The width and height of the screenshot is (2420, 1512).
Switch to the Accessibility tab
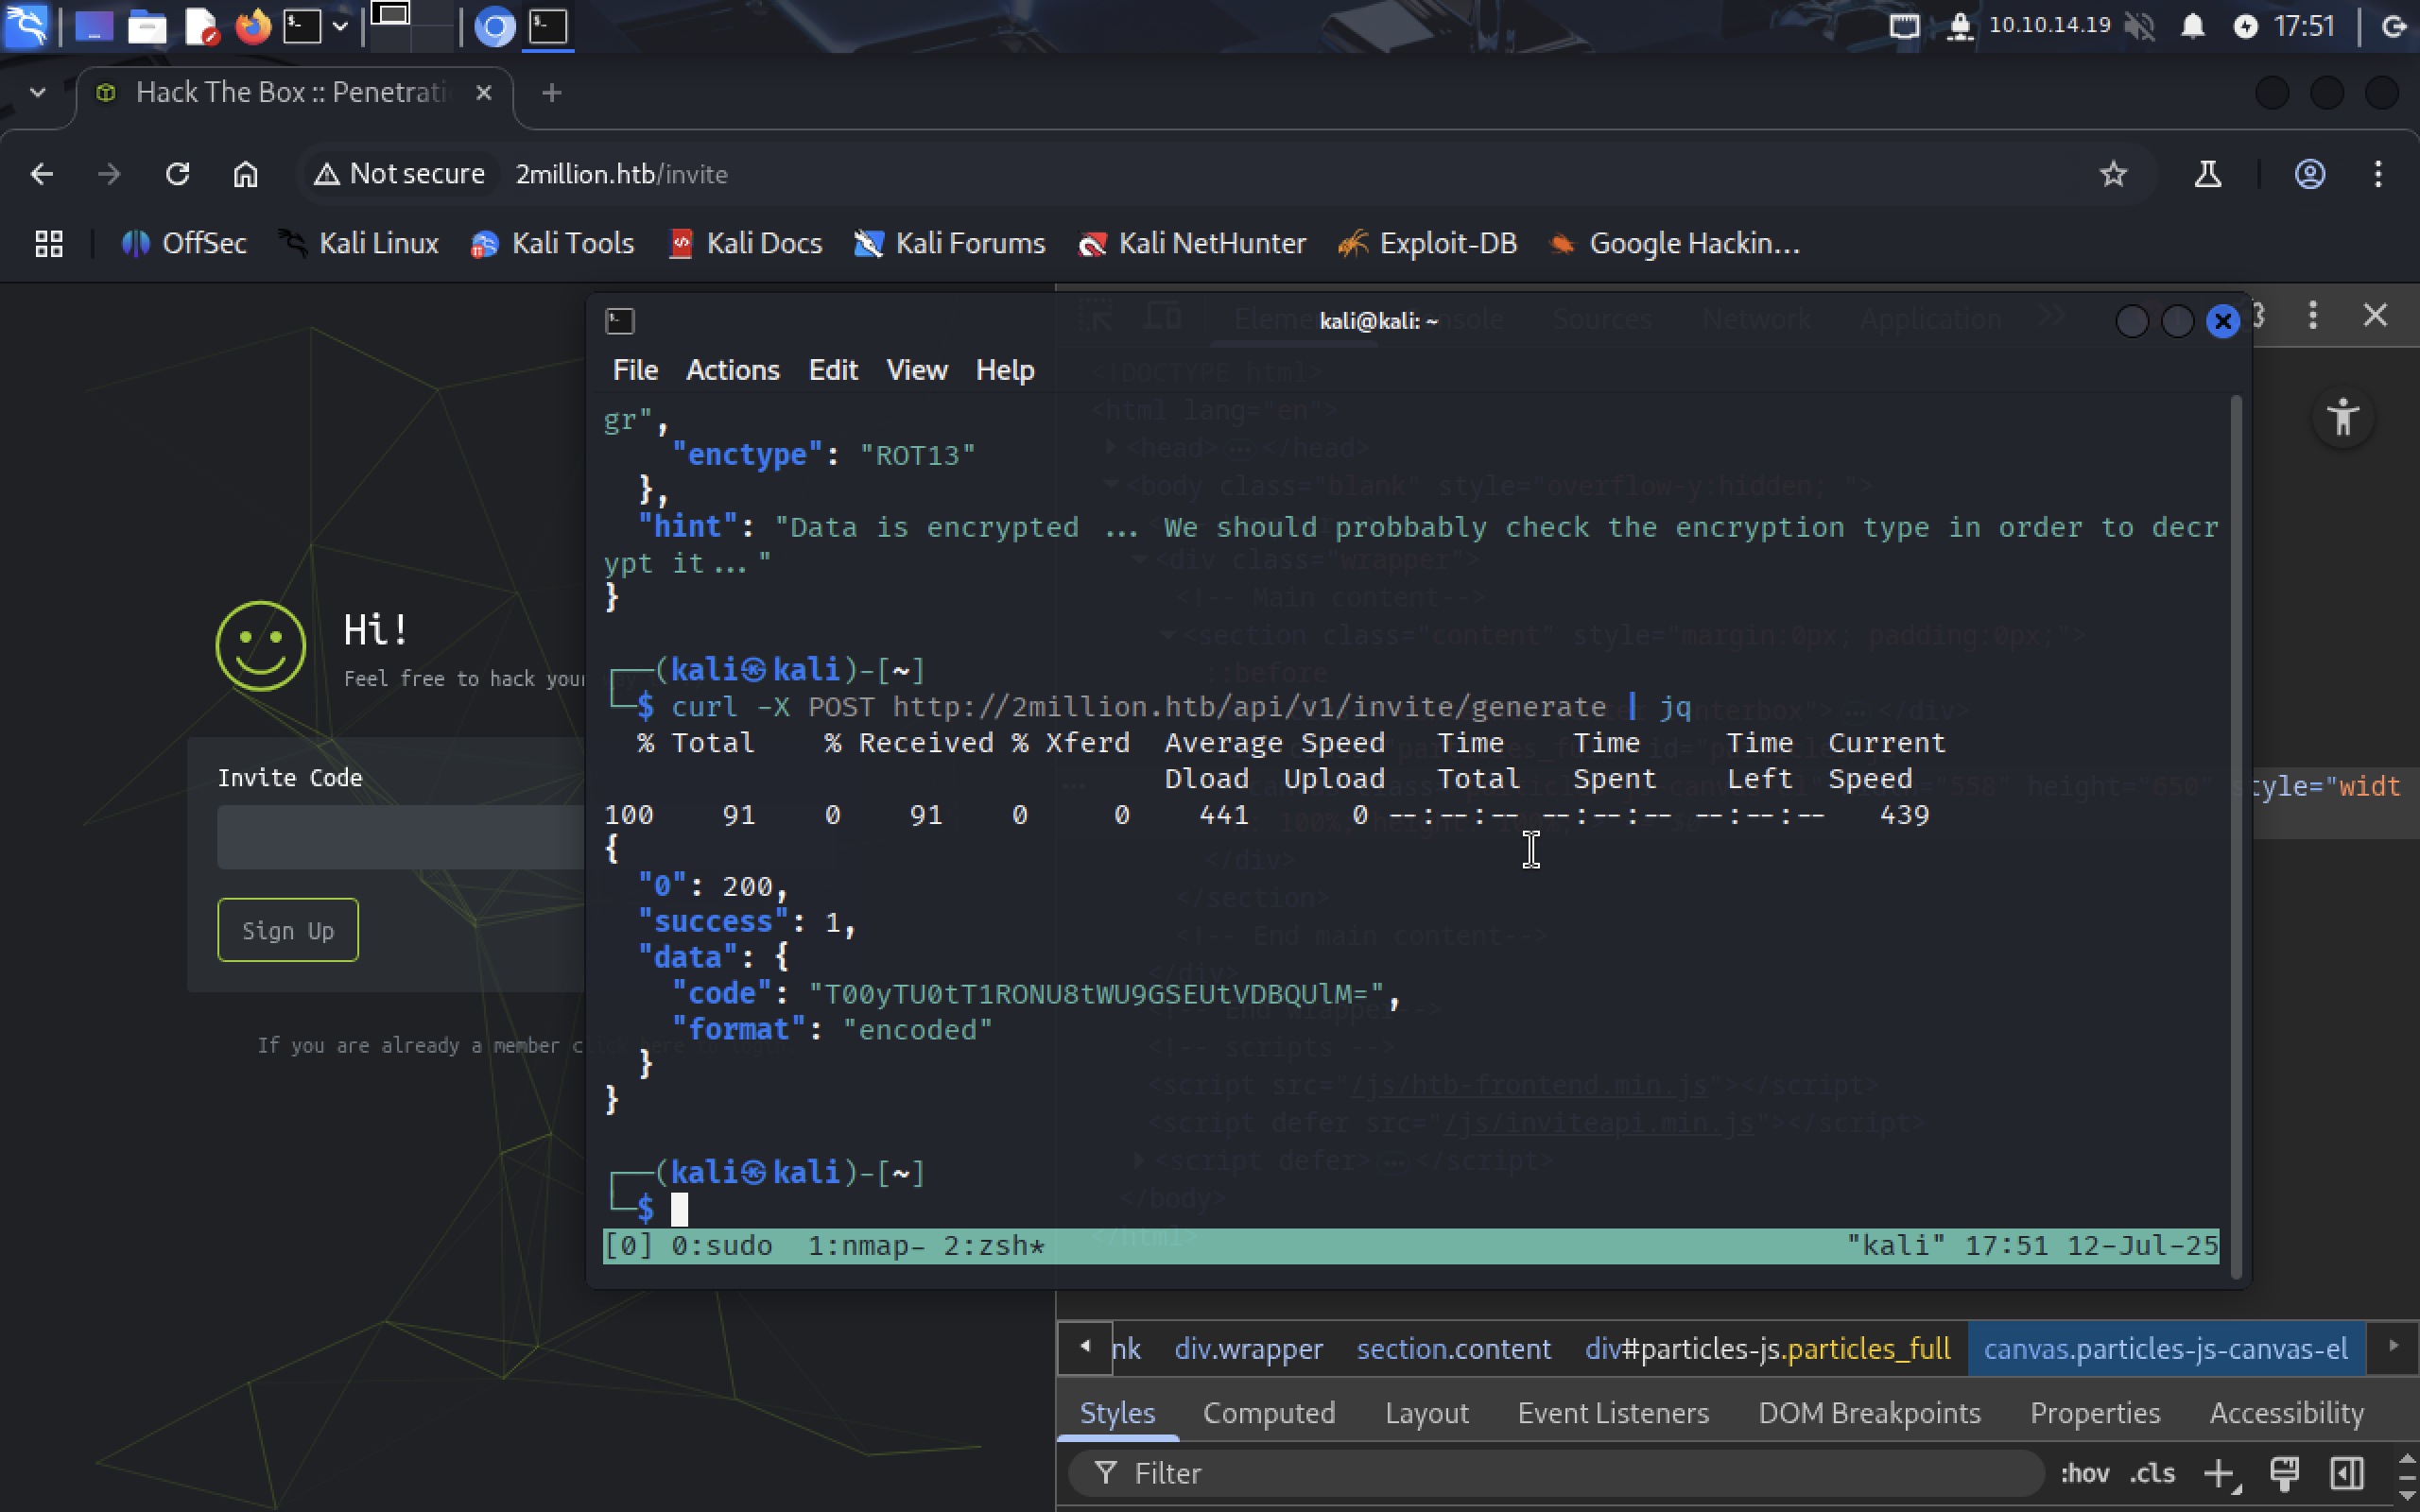tap(2287, 1412)
